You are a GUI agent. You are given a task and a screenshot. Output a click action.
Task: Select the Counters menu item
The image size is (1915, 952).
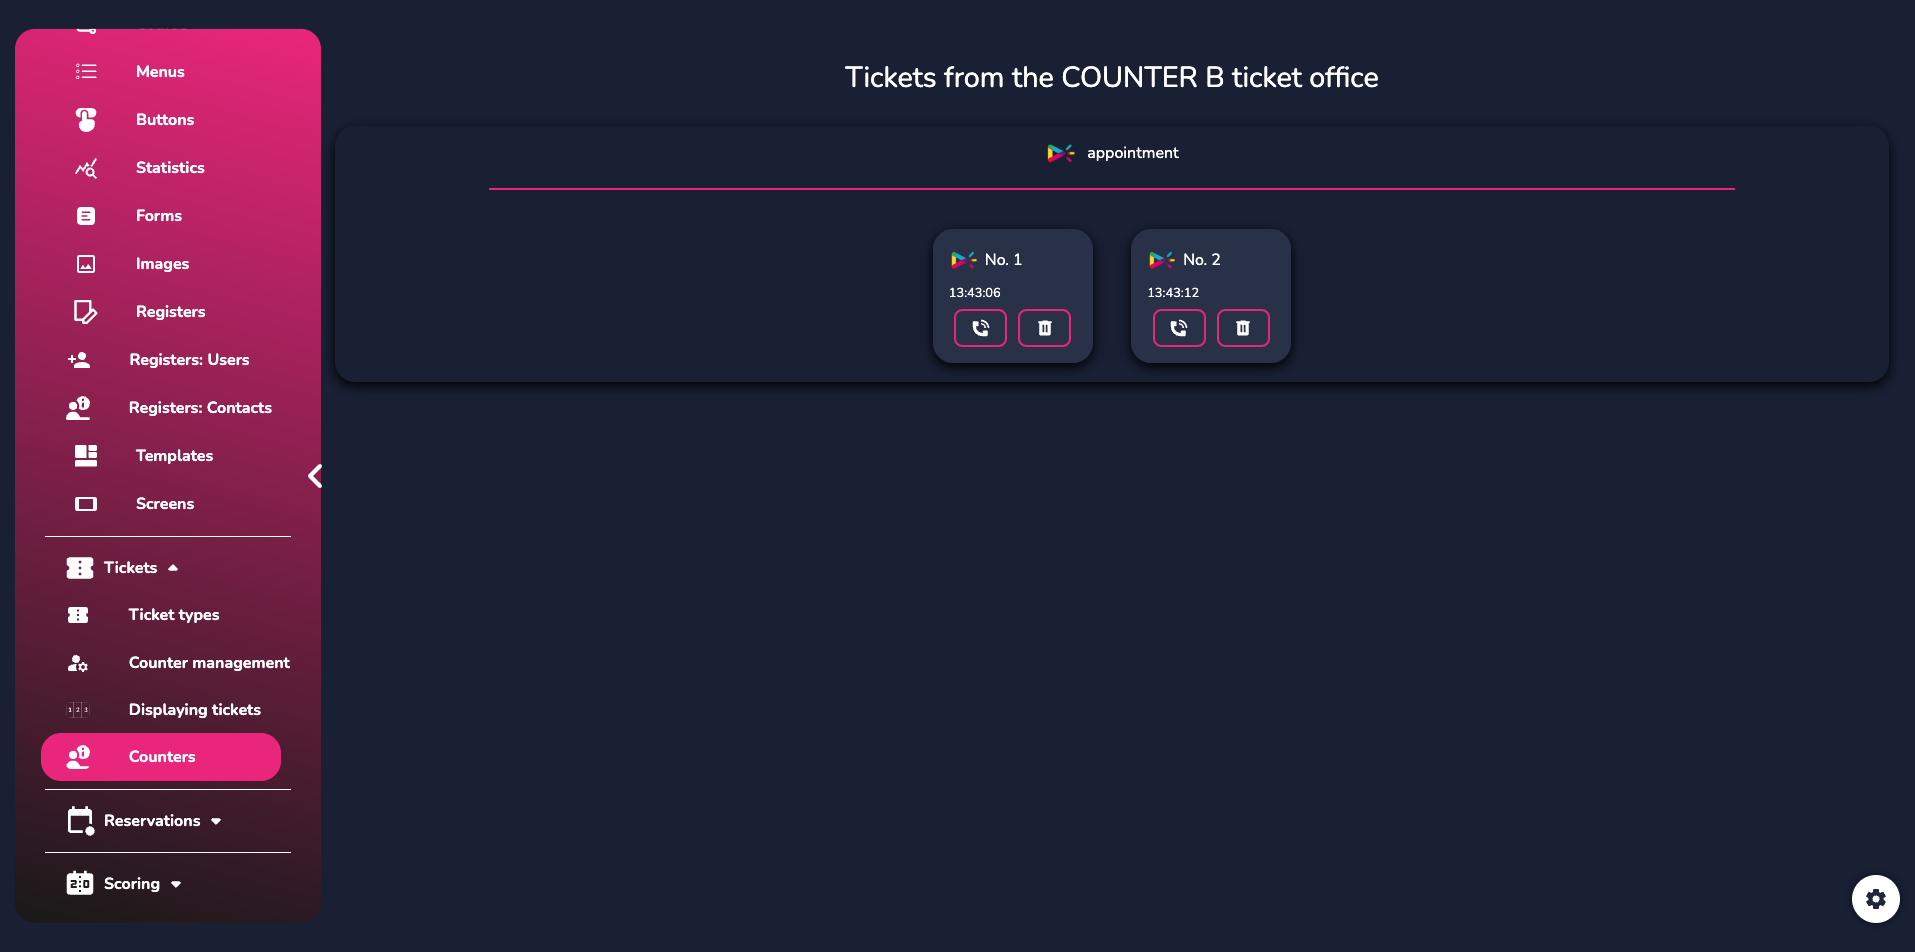click(161, 757)
